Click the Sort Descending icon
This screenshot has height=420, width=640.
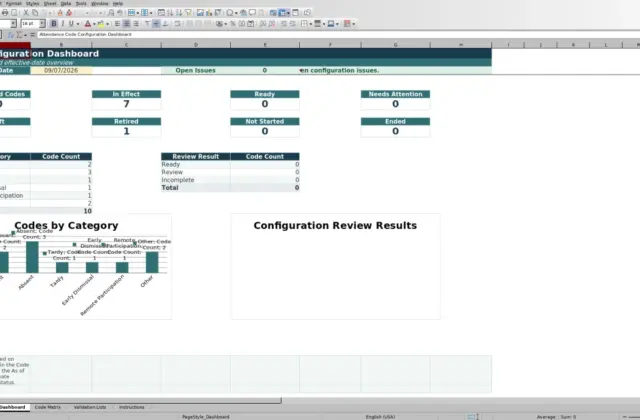179,13
